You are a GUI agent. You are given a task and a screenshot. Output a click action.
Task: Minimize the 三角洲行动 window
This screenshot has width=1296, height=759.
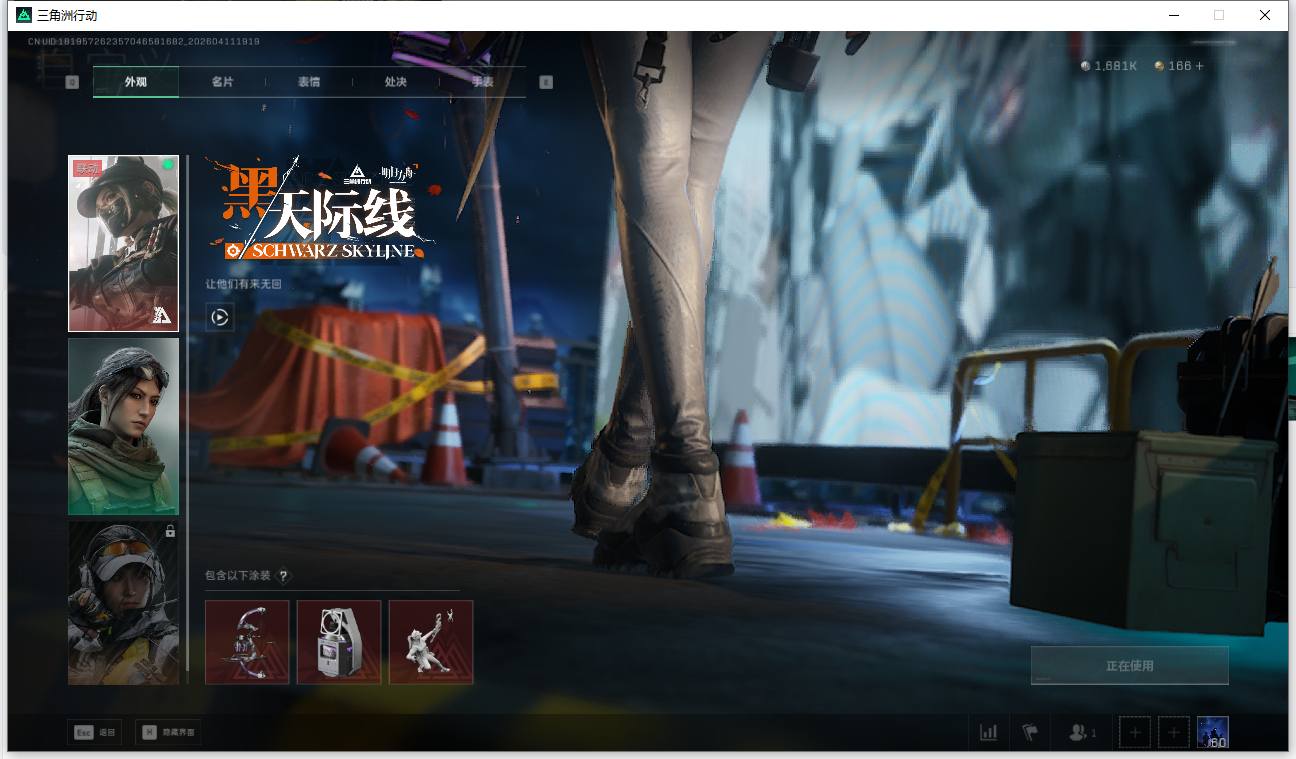pos(1173,15)
